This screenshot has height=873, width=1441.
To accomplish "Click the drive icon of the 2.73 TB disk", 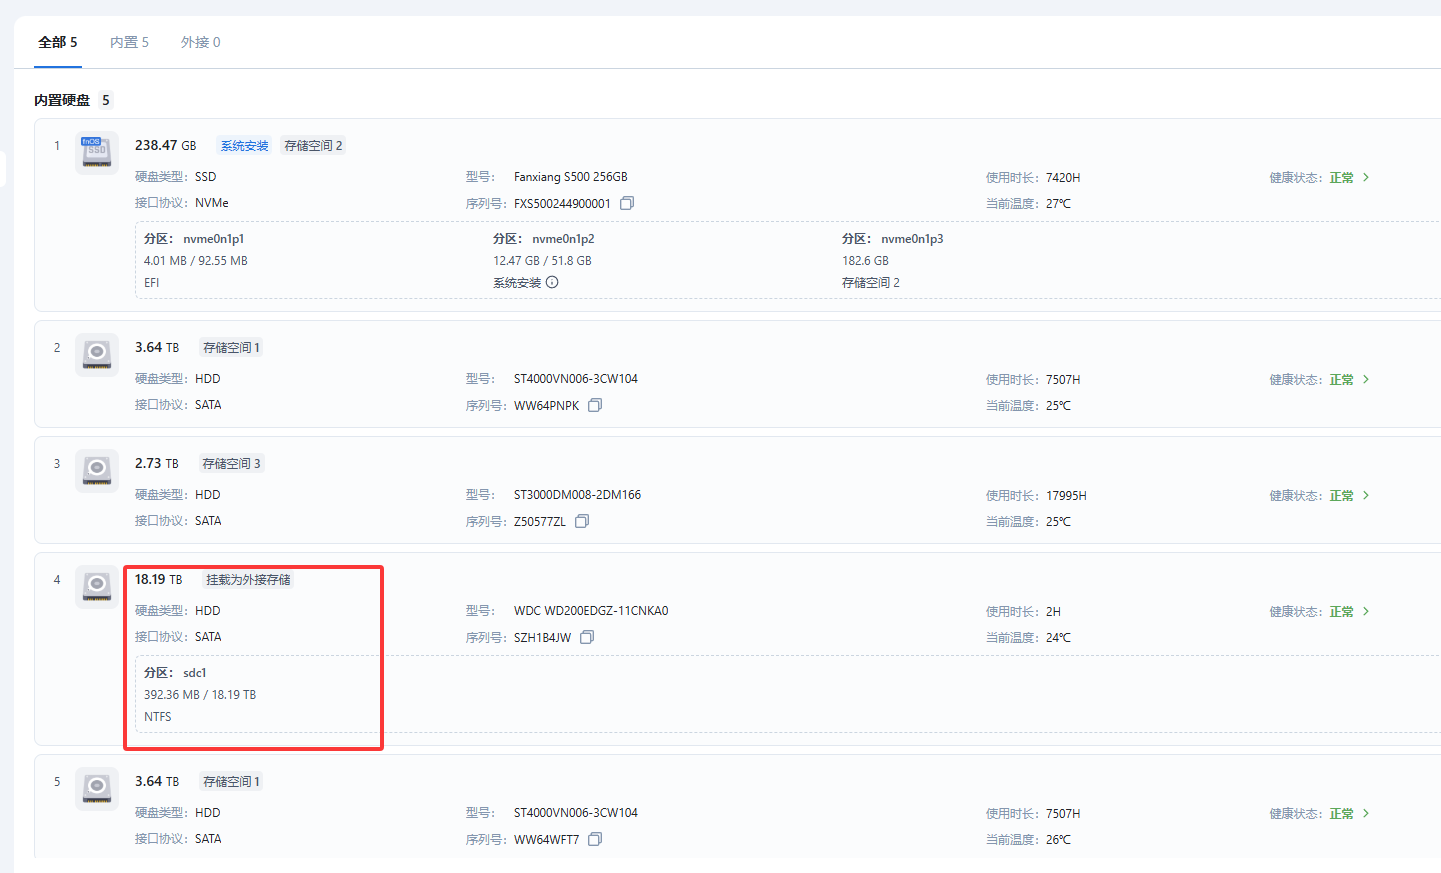I will 97,470.
